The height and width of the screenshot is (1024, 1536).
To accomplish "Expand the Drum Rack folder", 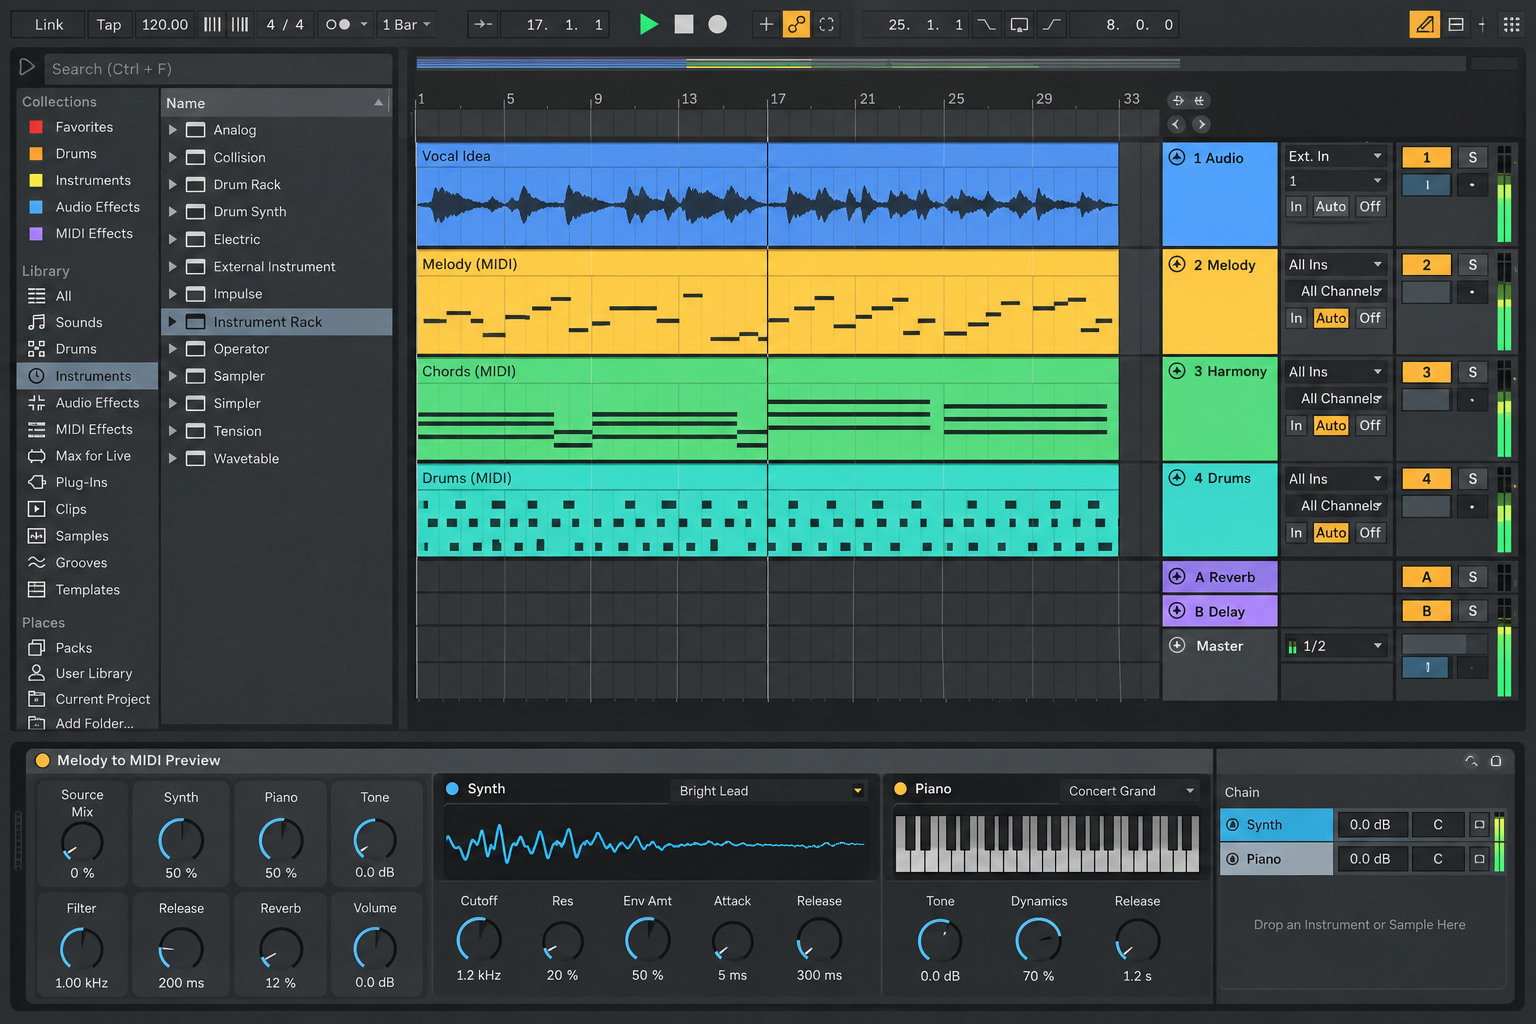I will pyautogui.click(x=173, y=185).
